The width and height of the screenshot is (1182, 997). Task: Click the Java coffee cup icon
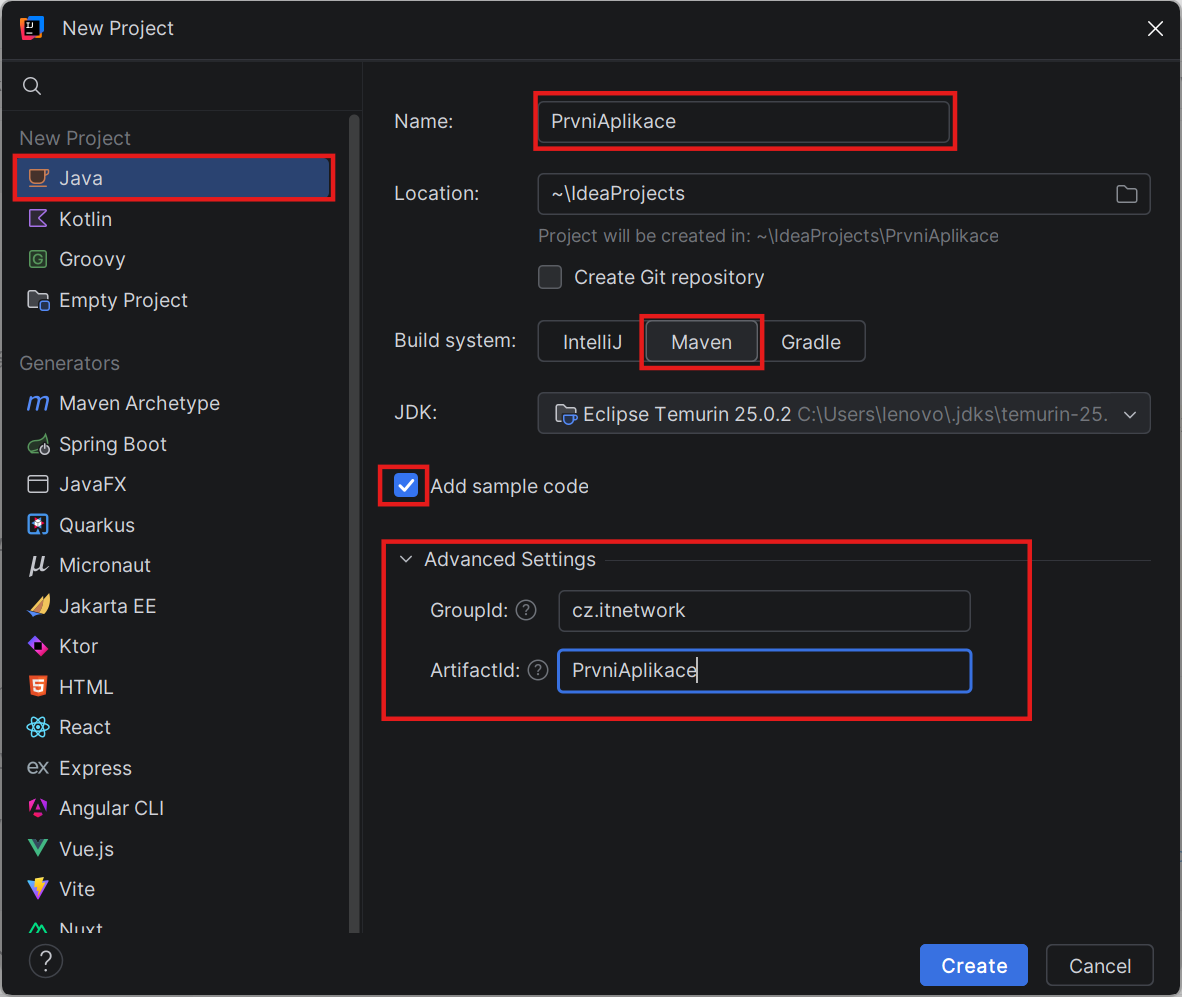click(x=38, y=178)
